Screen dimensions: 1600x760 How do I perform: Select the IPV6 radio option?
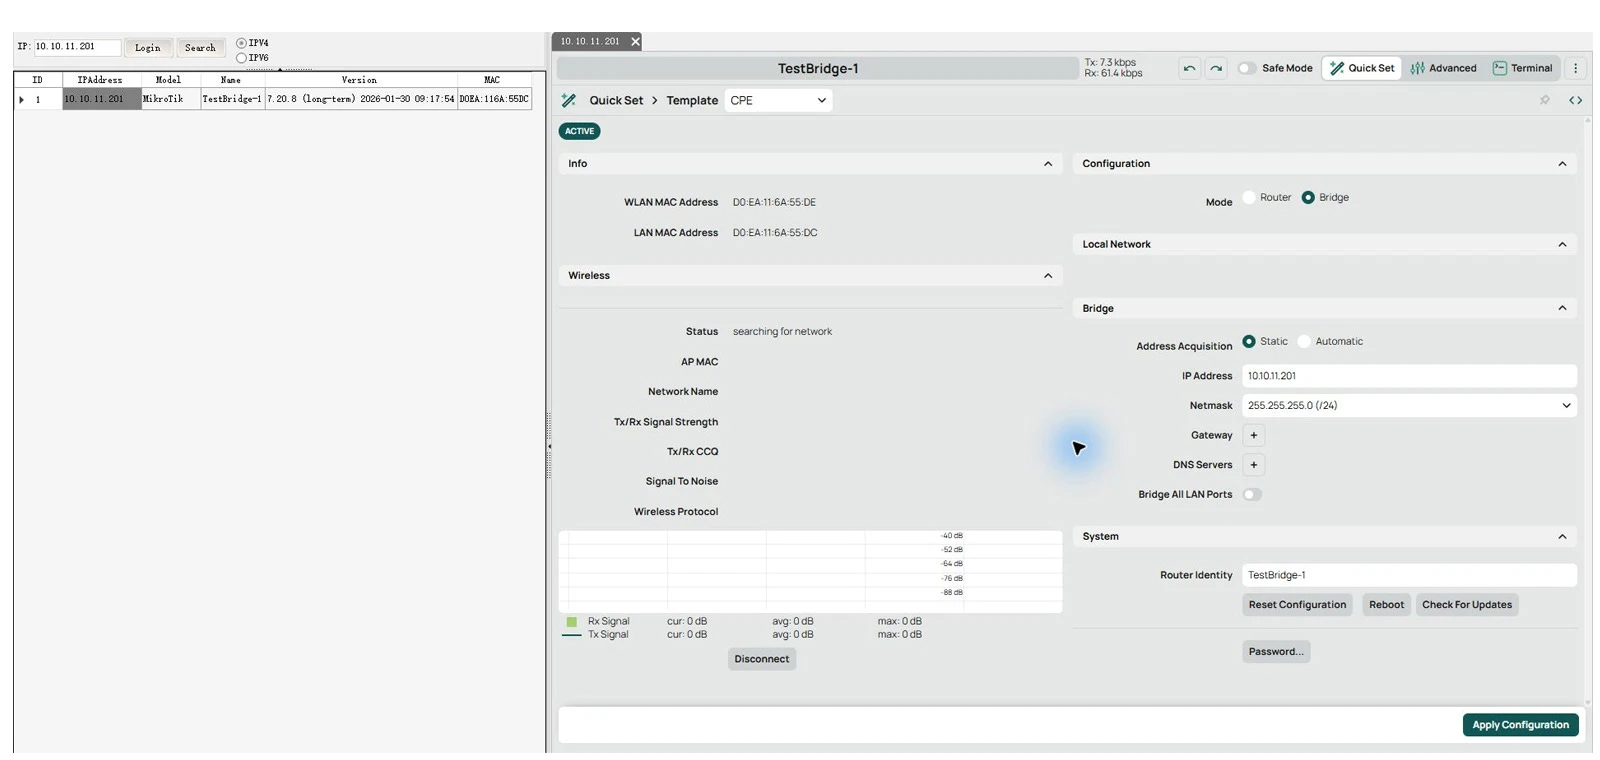pyautogui.click(x=241, y=58)
